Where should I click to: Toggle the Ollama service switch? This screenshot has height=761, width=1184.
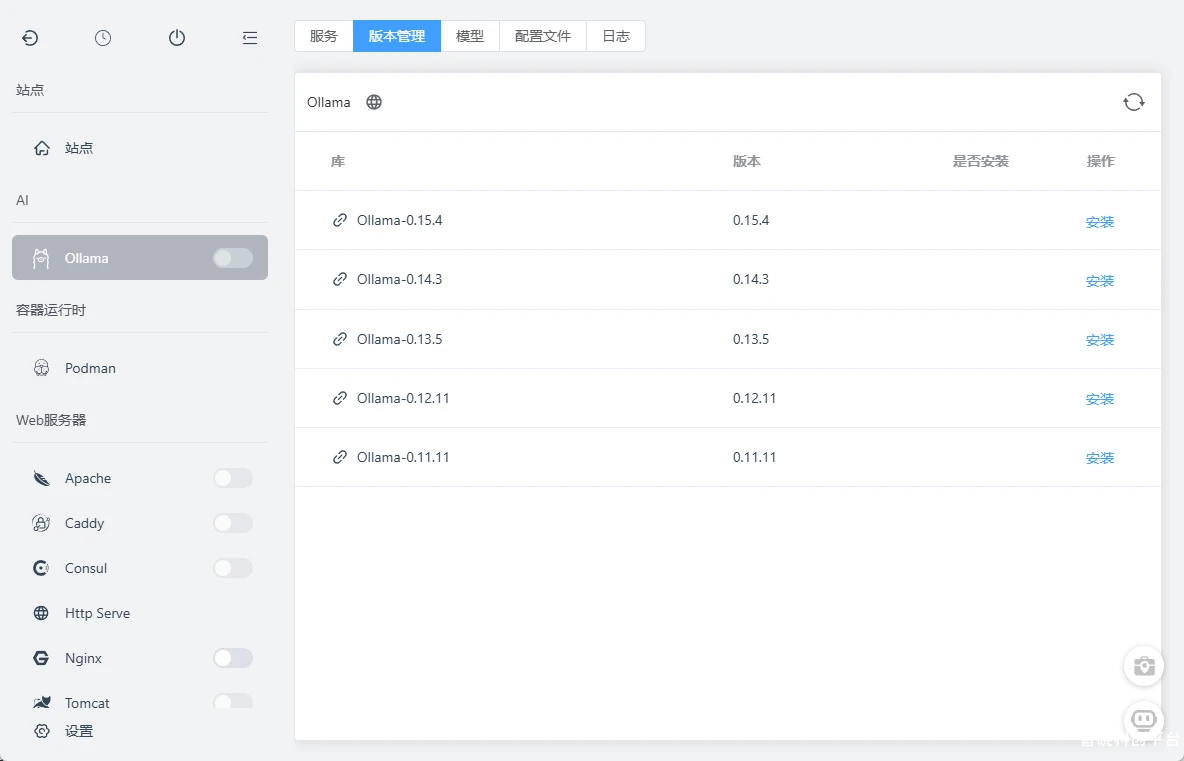[x=232, y=258]
